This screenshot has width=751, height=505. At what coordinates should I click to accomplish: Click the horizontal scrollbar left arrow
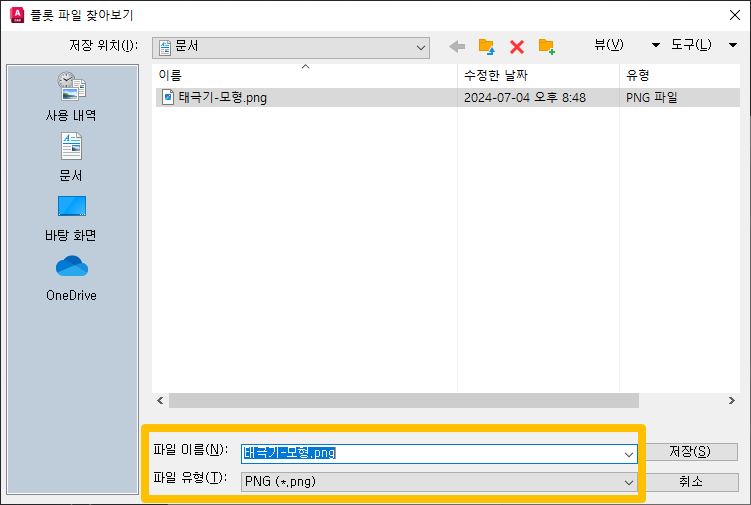coord(160,401)
